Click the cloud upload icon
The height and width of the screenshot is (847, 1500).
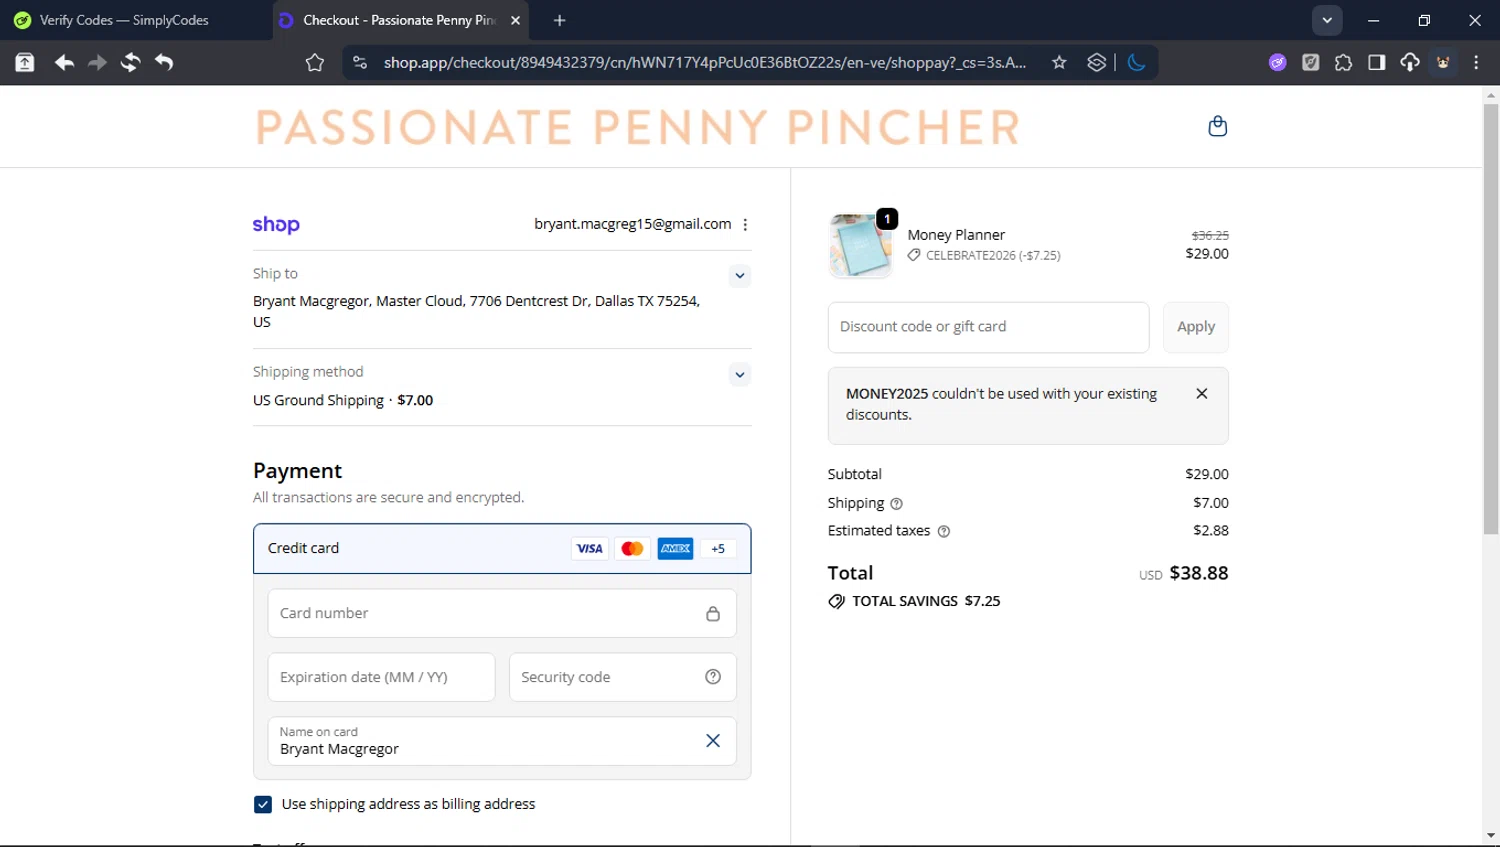pos(1409,63)
